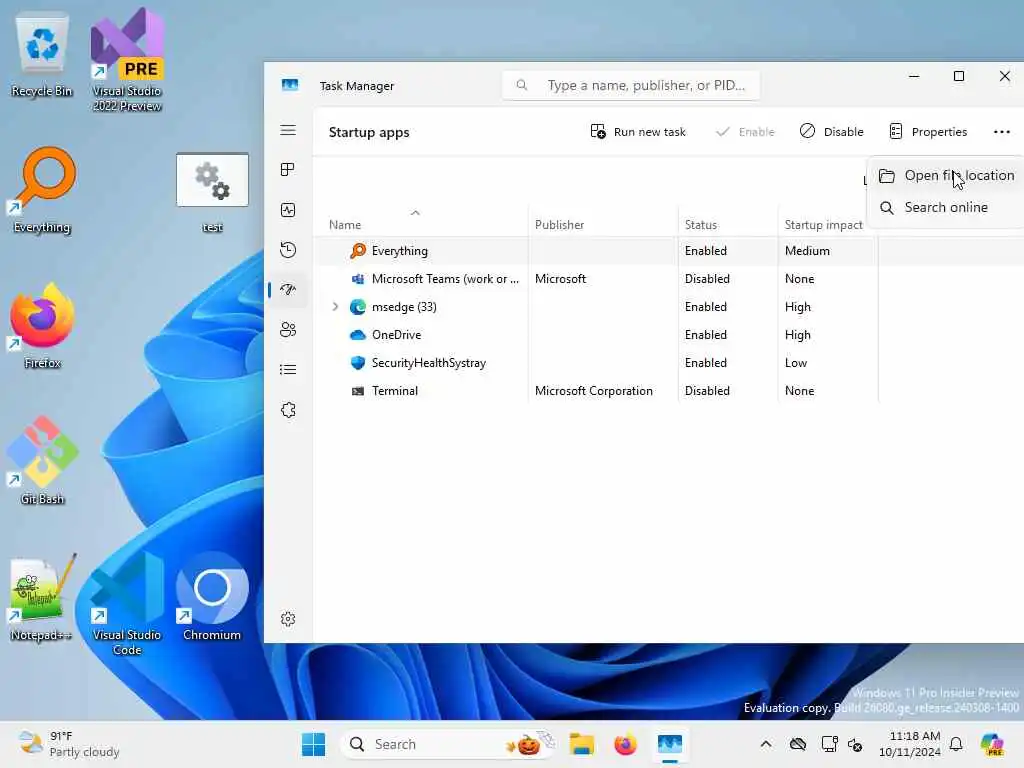Click the OneDrive tray icon
This screenshot has height=768, width=1024.
point(798,744)
